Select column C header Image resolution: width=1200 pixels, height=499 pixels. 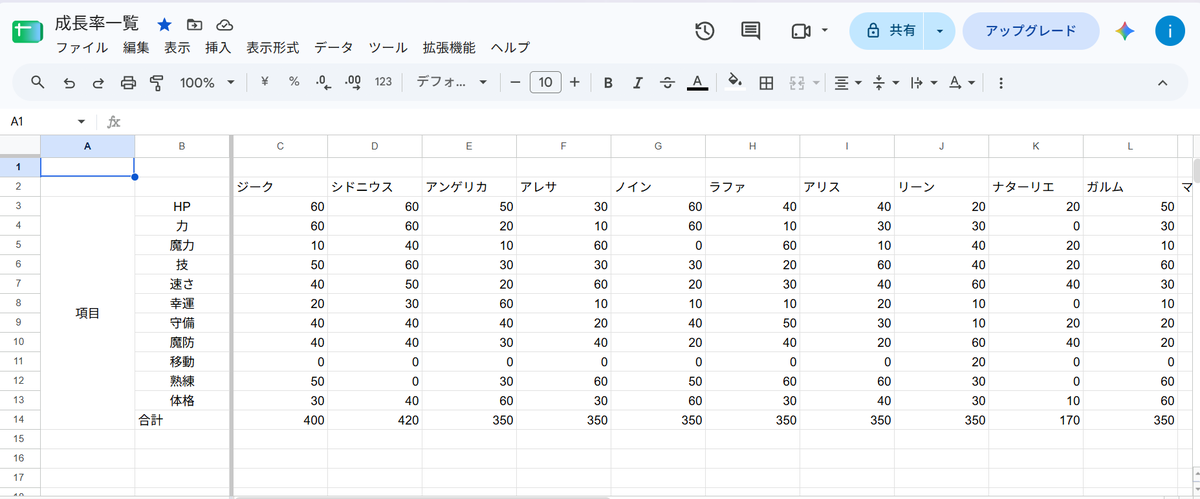pos(280,146)
